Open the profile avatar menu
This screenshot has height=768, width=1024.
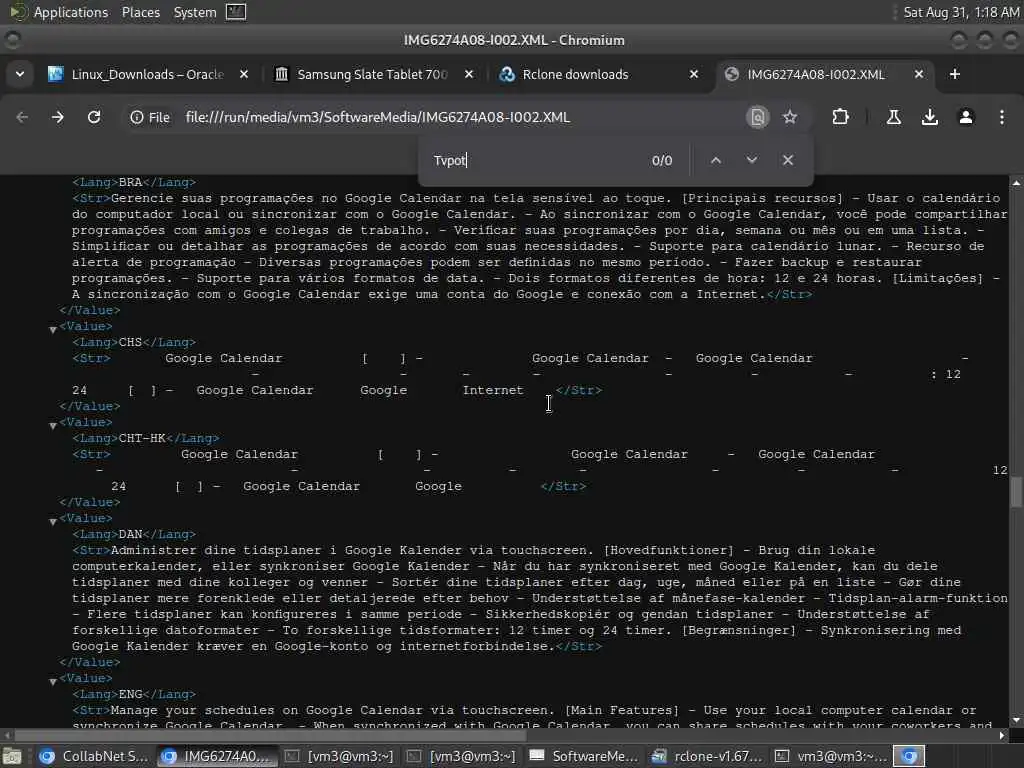tap(966, 117)
